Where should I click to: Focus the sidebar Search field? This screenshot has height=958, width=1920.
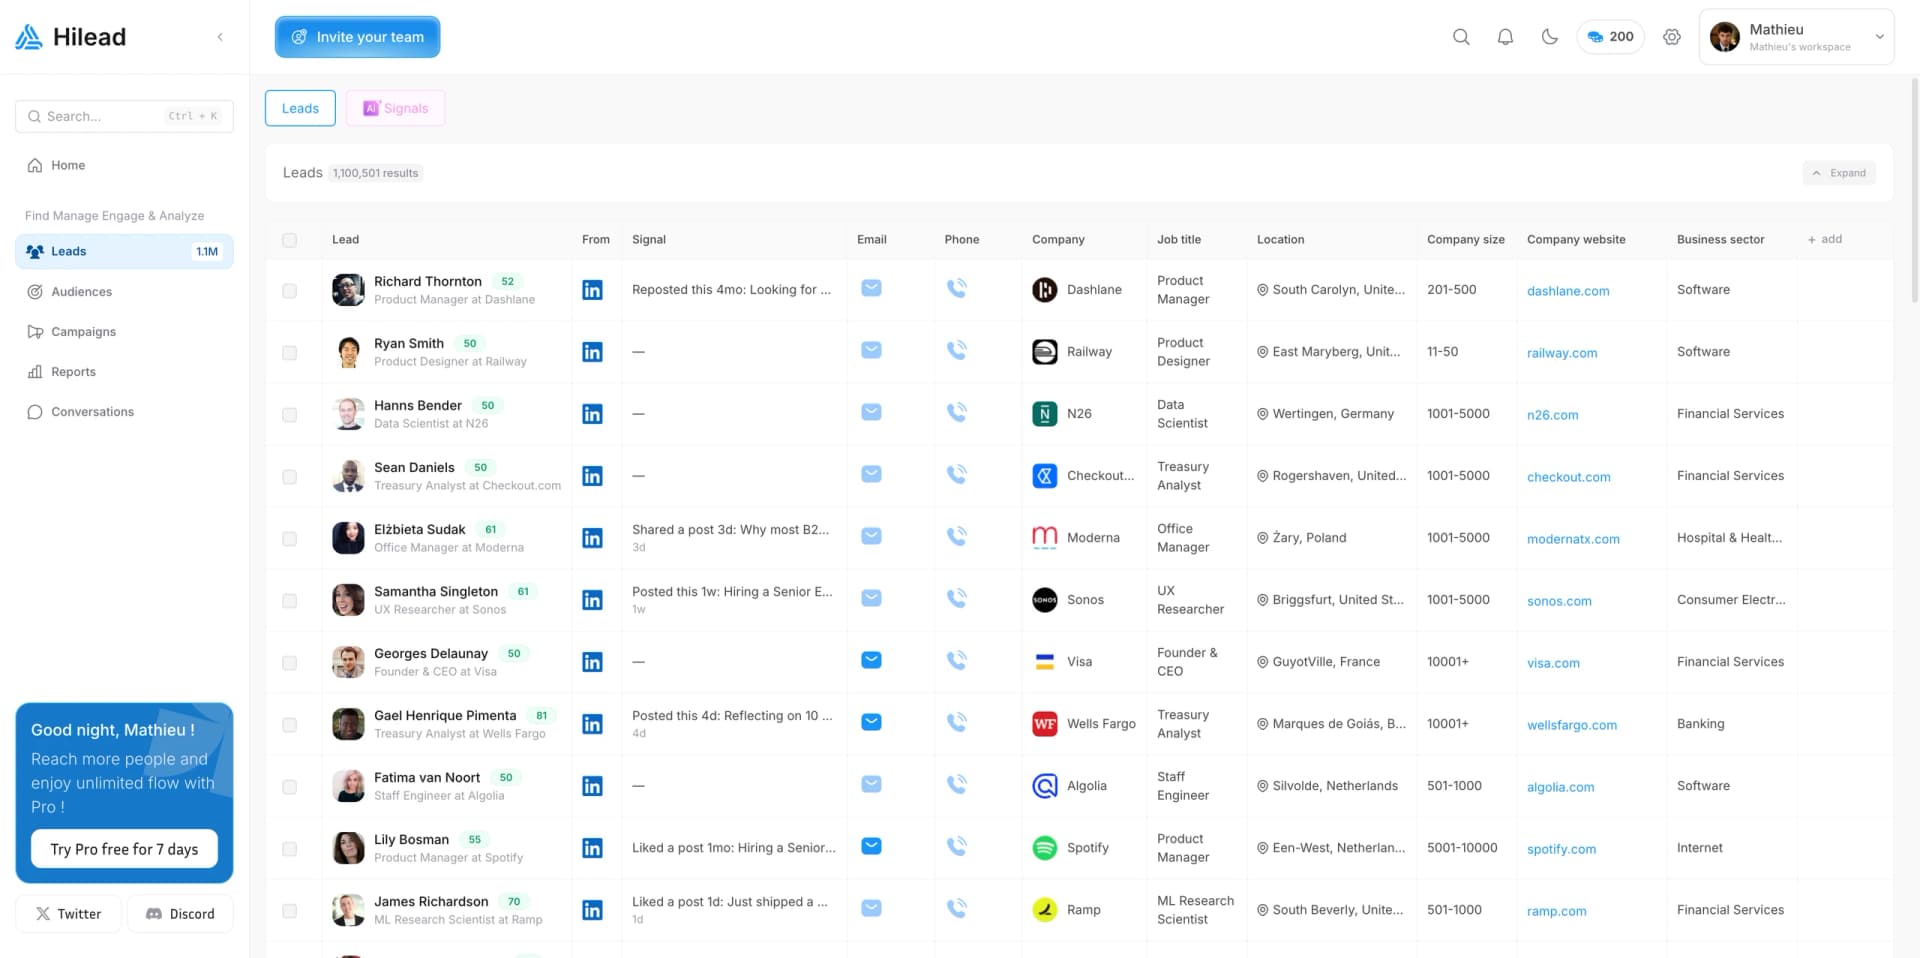124,116
